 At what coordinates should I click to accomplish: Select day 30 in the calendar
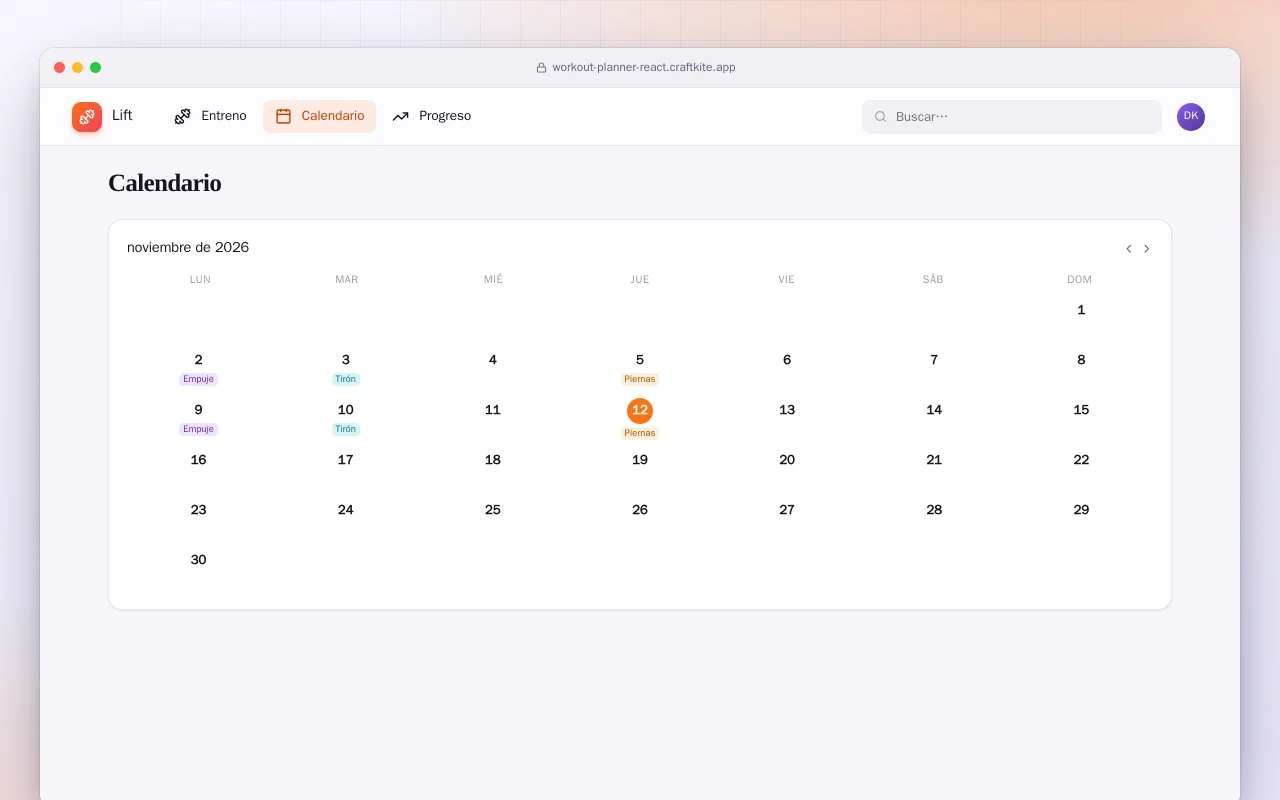(x=198, y=560)
